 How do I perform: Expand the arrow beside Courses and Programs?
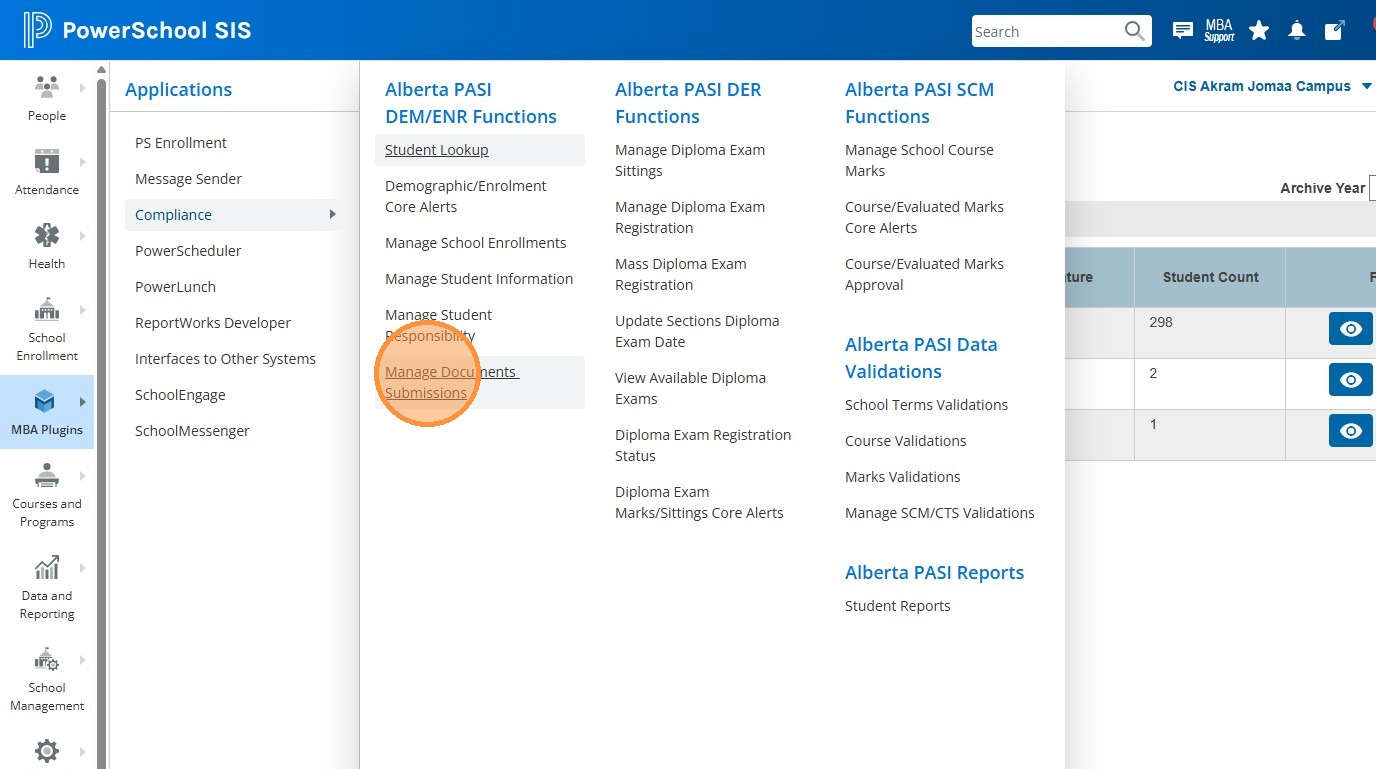pyautogui.click(x=83, y=476)
